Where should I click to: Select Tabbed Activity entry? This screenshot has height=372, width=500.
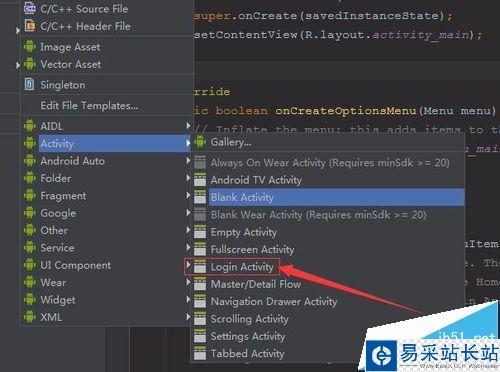click(x=247, y=353)
